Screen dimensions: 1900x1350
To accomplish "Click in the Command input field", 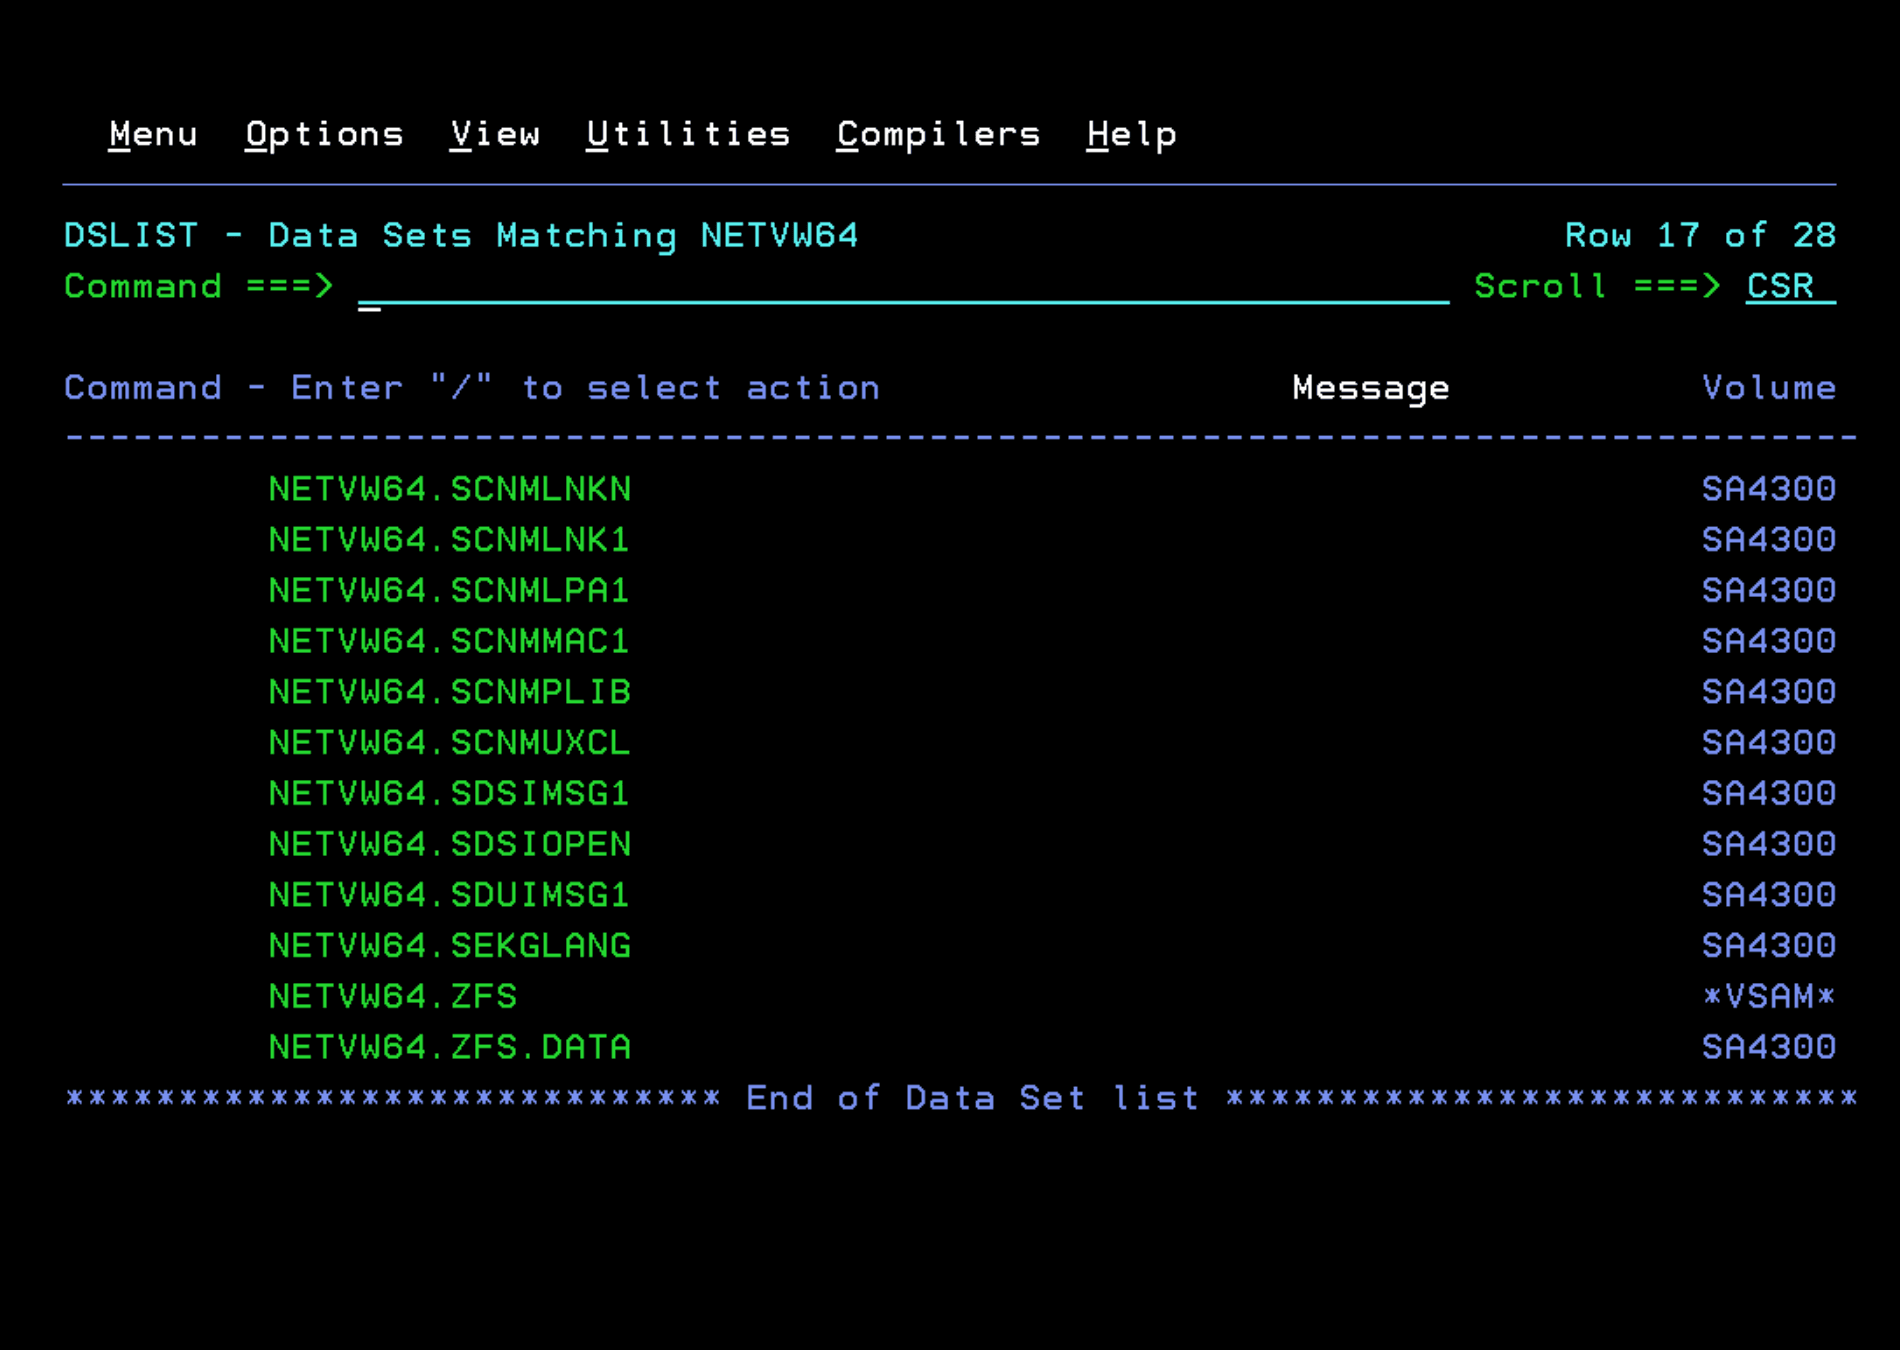I will [902, 287].
